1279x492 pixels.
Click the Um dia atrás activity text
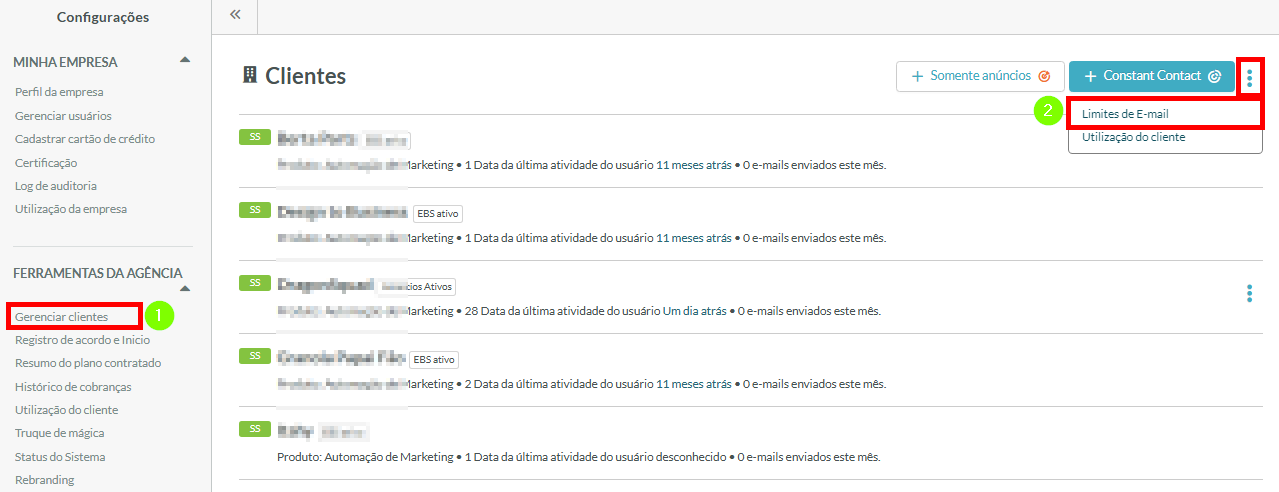click(x=696, y=311)
